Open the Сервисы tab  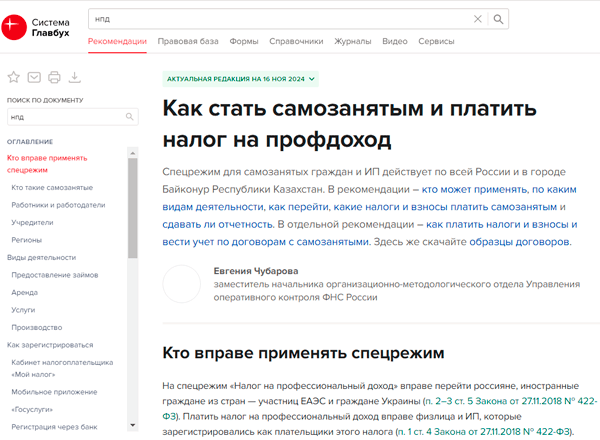(436, 42)
